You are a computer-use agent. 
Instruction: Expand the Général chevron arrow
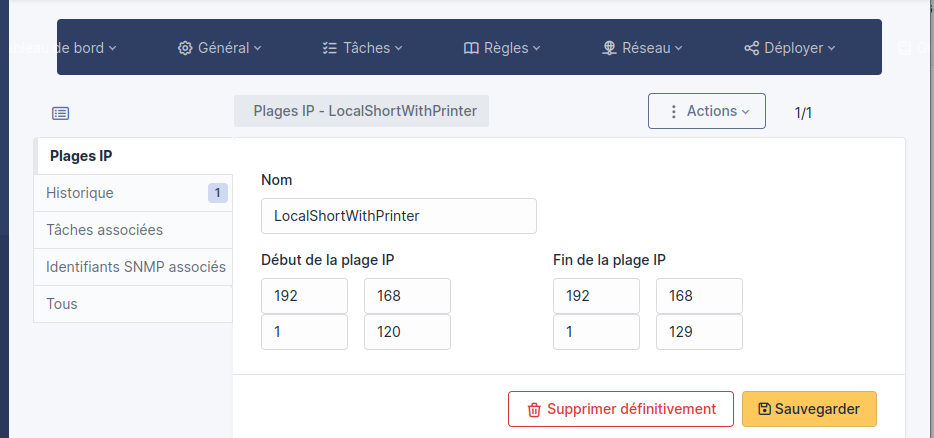point(257,48)
